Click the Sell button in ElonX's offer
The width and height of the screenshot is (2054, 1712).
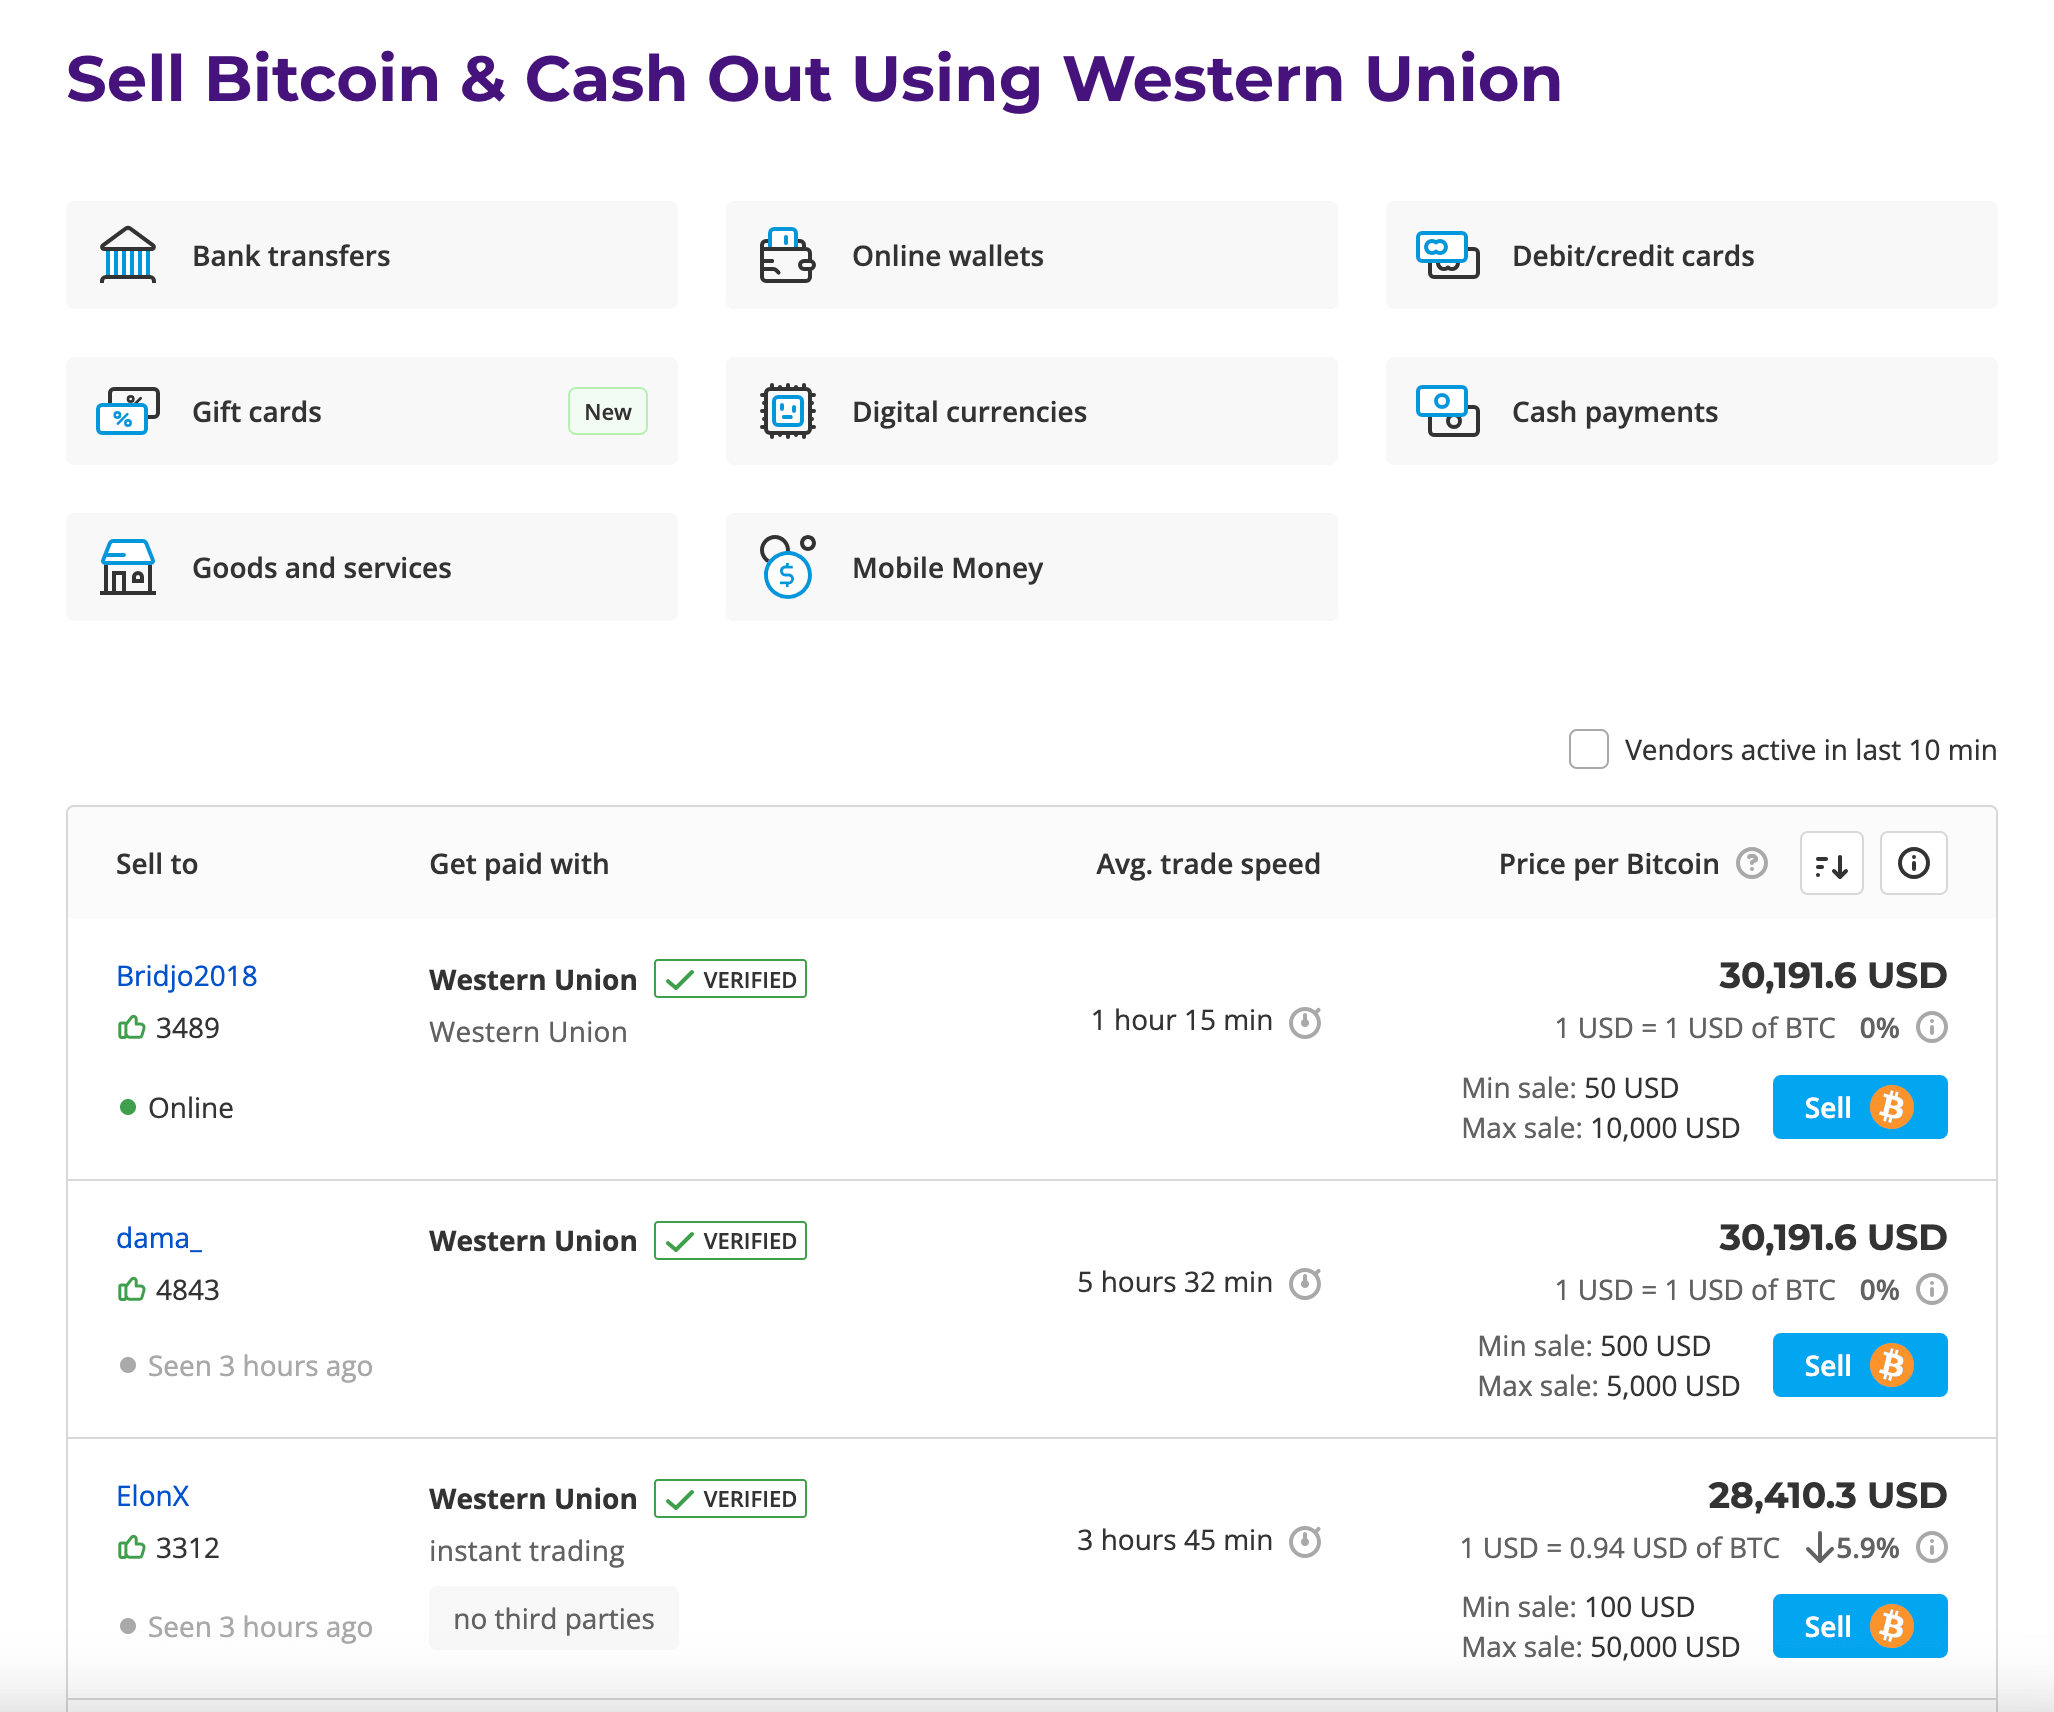(1860, 1626)
